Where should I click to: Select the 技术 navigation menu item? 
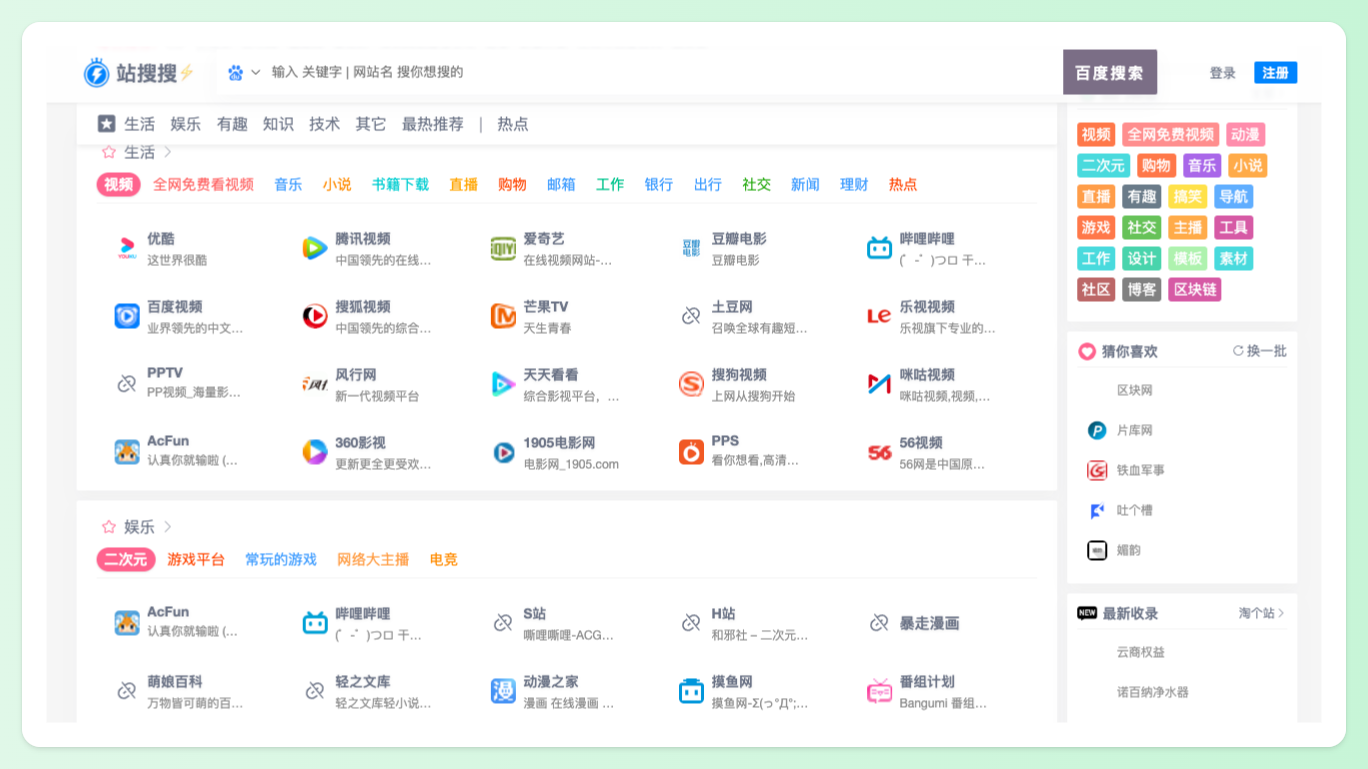(324, 124)
